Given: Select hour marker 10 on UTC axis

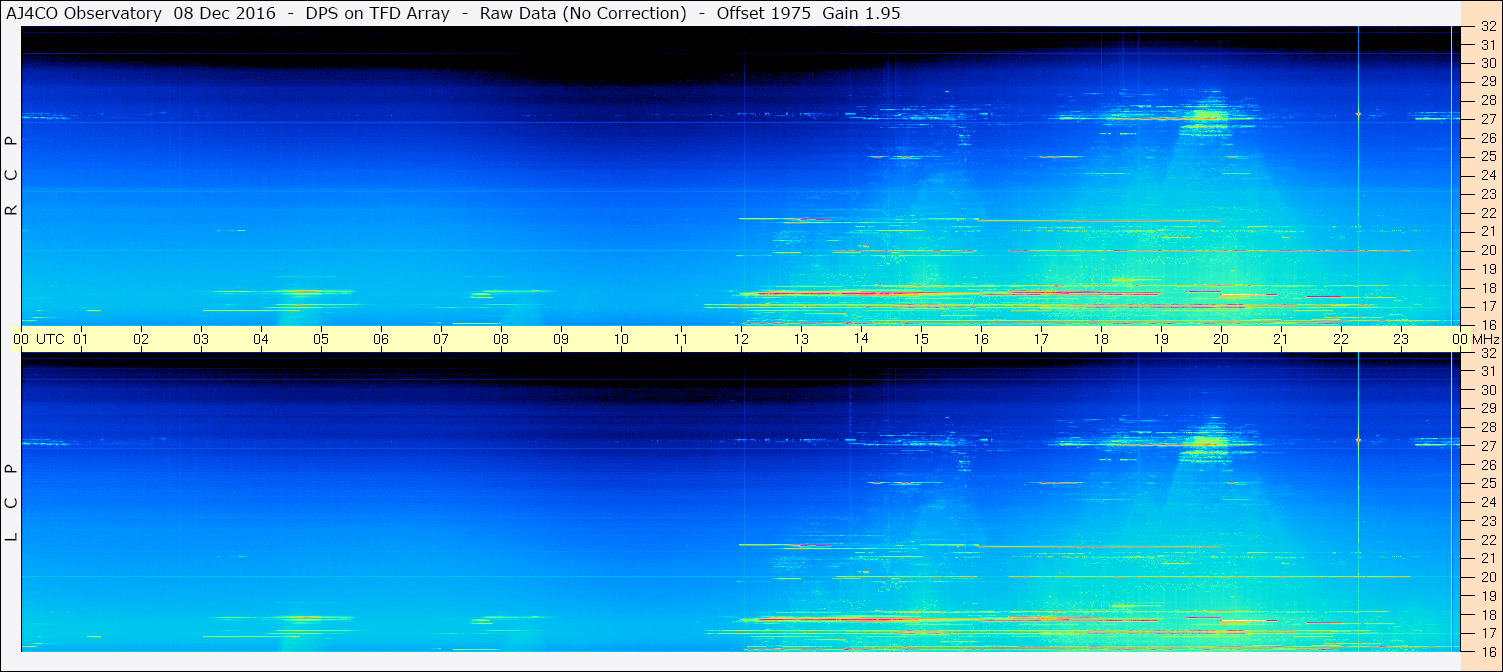Looking at the screenshot, I should pyautogui.click(x=621, y=339).
